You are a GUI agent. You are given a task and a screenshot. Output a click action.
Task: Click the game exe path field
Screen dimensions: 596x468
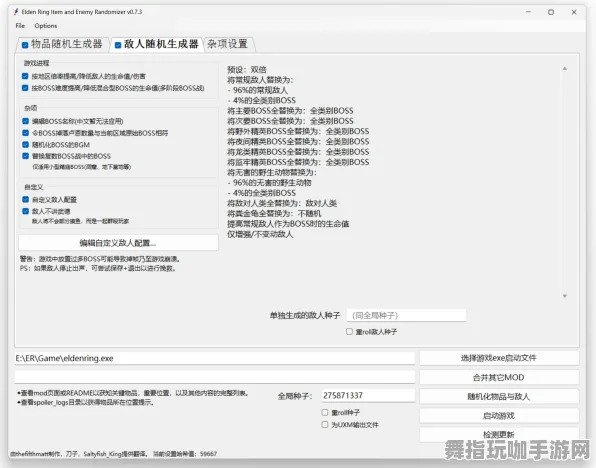(x=214, y=358)
